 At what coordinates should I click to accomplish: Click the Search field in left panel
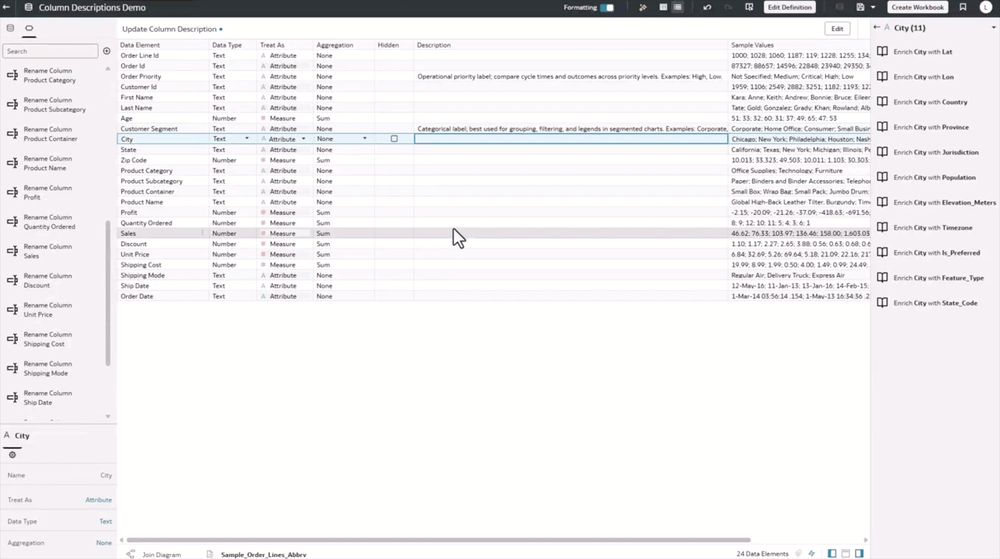coord(50,51)
